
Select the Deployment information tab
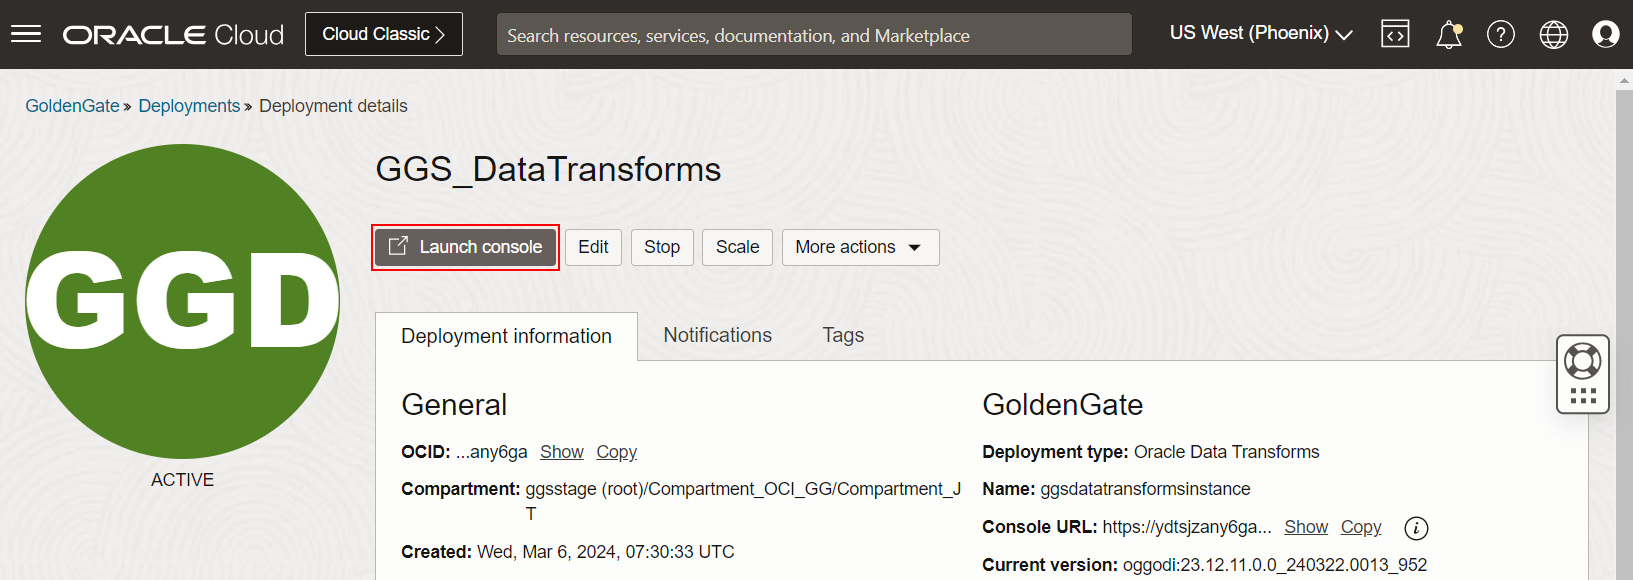[506, 336]
